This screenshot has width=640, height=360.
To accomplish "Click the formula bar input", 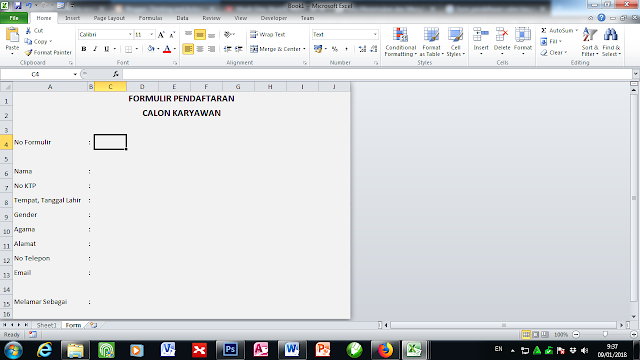I will coord(377,74).
